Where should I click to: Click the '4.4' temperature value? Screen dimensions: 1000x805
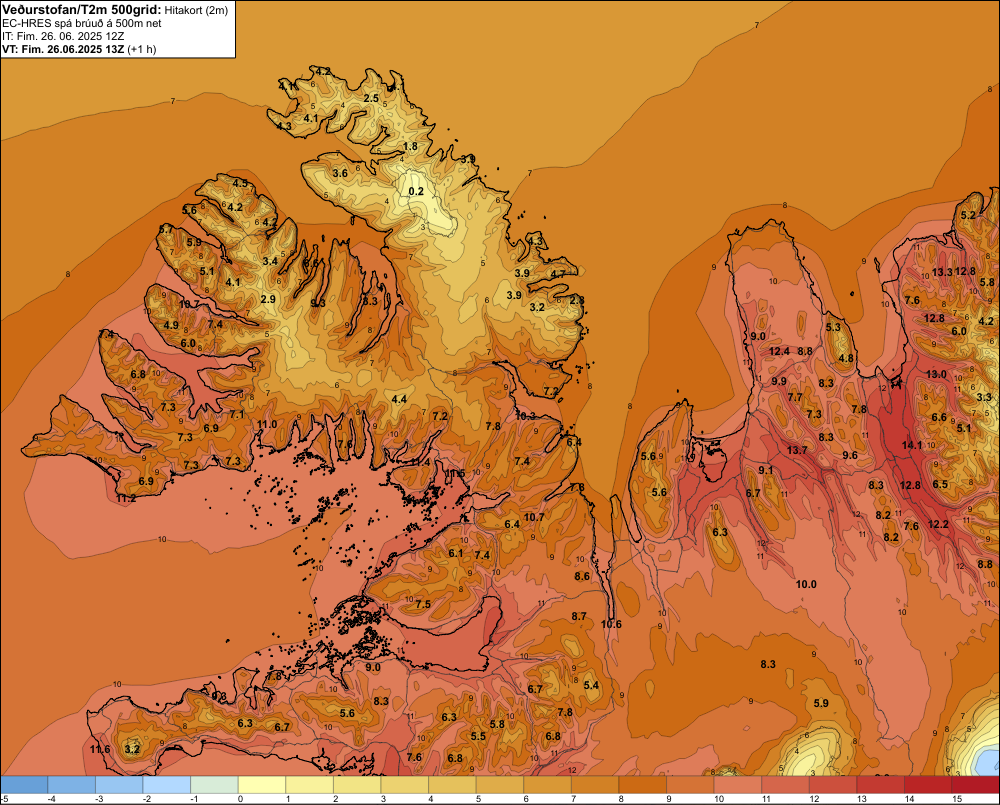[x=399, y=399]
